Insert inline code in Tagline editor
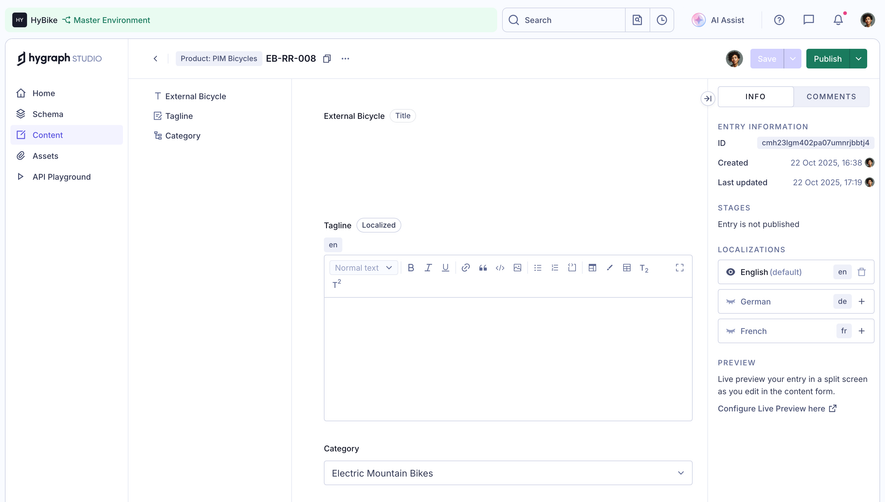Viewport: 885px width, 502px height. coord(500,268)
